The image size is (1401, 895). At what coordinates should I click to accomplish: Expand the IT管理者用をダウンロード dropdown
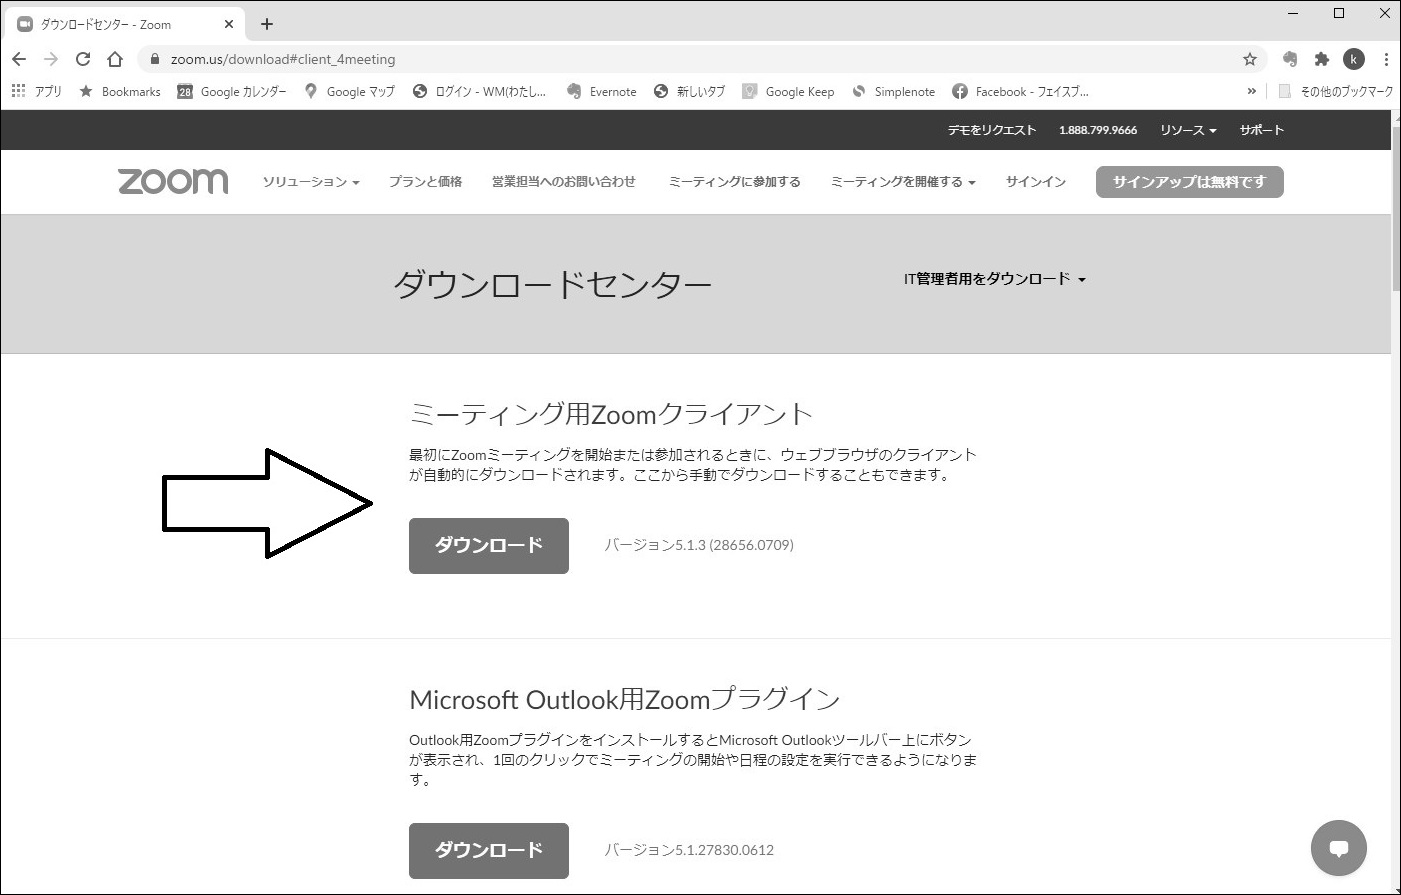(993, 279)
